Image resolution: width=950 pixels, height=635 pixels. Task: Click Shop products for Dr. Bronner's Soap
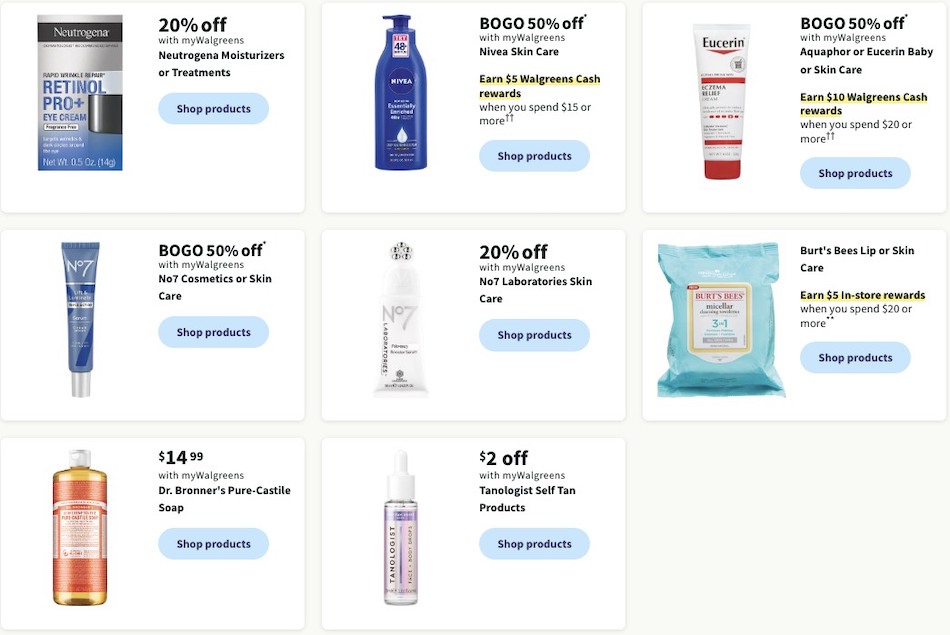[x=213, y=544]
